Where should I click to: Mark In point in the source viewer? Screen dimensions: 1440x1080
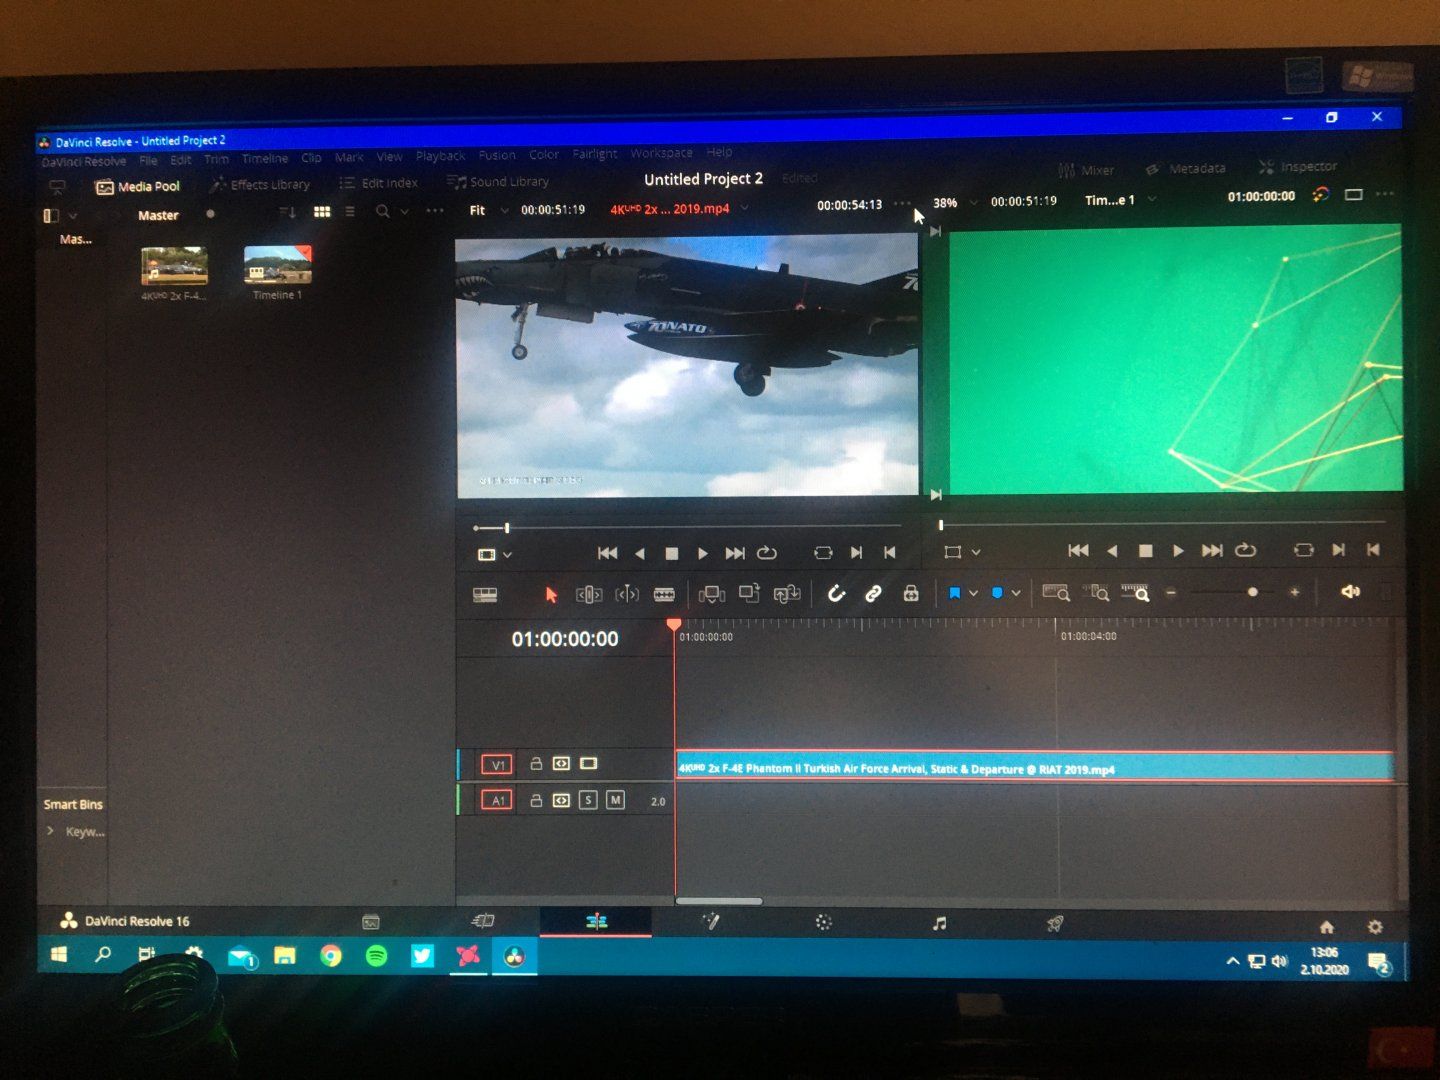coord(856,553)
